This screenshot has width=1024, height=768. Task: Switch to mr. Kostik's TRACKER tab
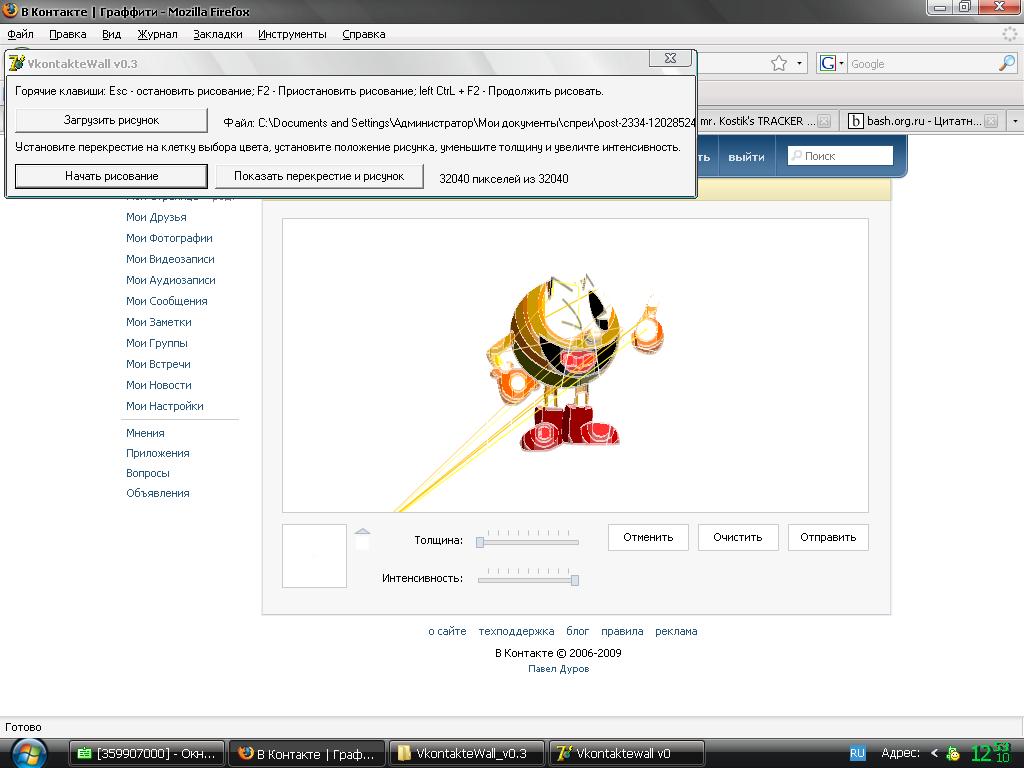(758, 121)
